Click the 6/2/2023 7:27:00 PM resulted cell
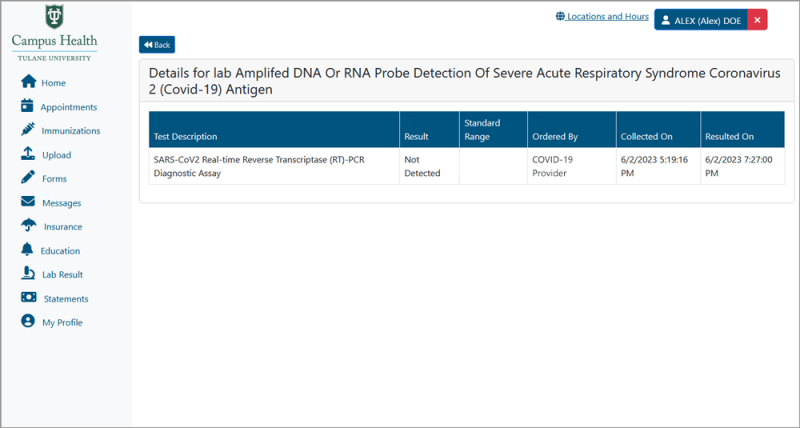Viewport: 800px width, 428px height. tap(742, 166)
